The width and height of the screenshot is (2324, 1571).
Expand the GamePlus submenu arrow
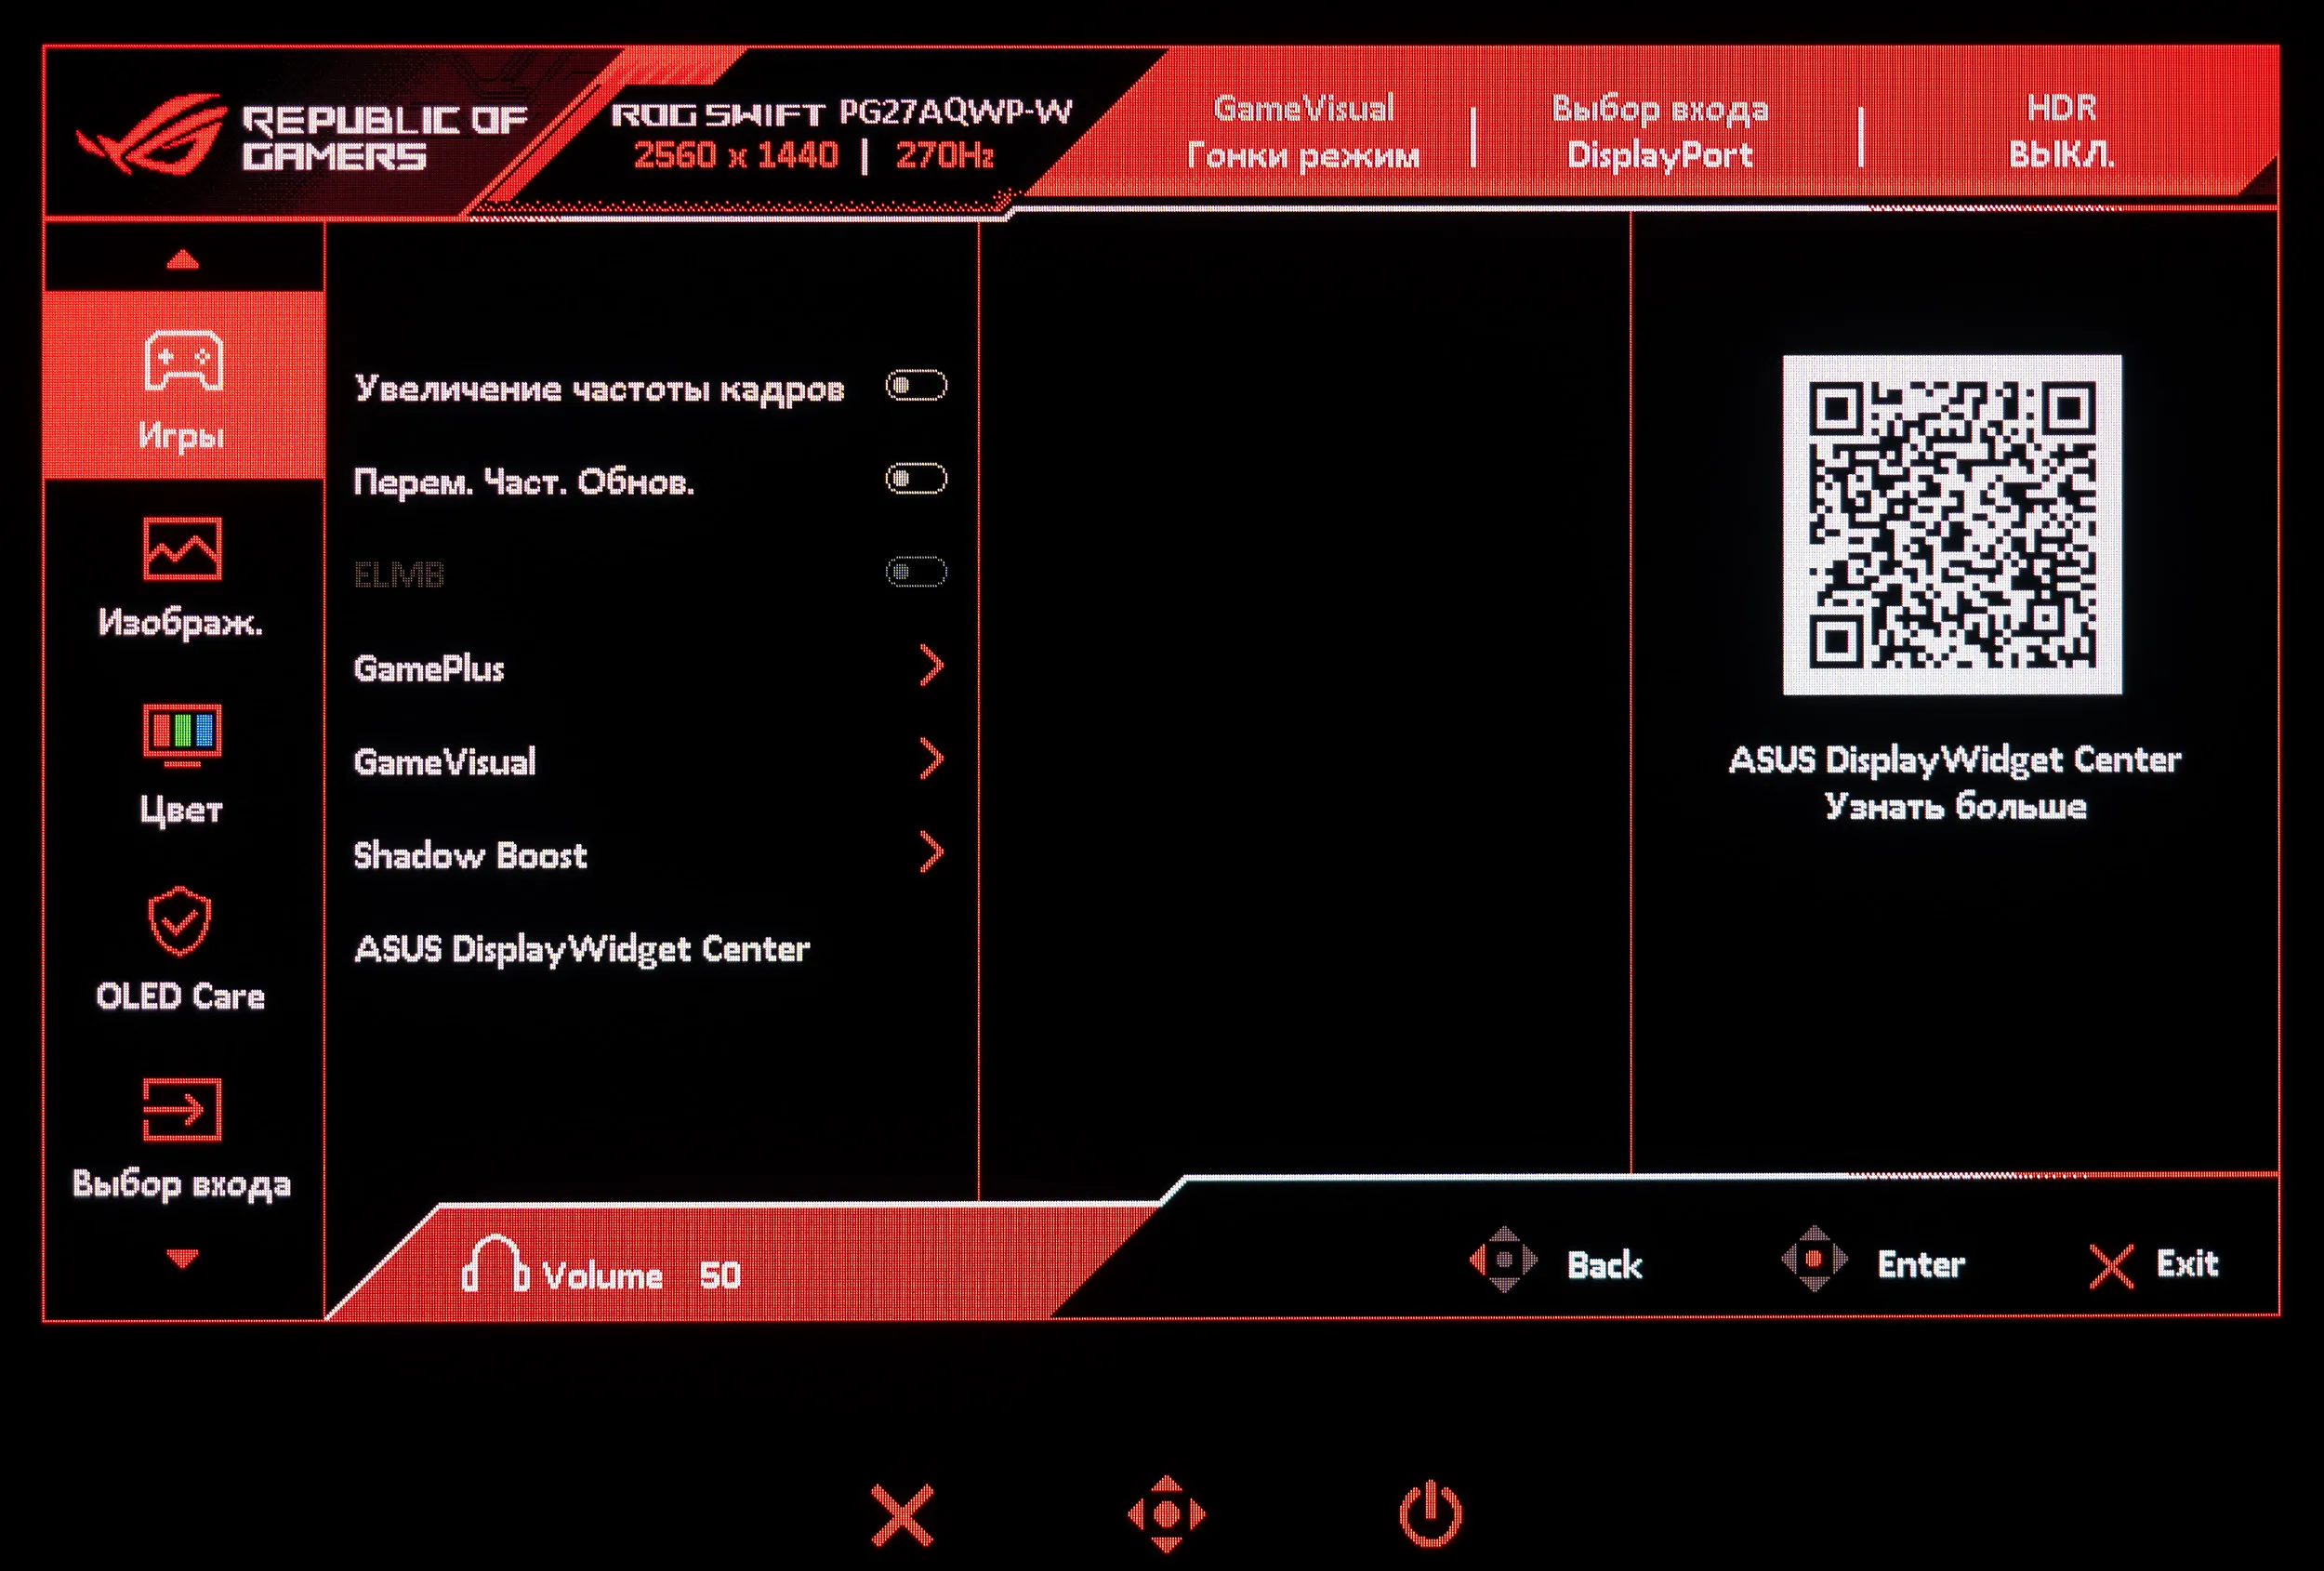pyautogui.click(x=931, y=666)
